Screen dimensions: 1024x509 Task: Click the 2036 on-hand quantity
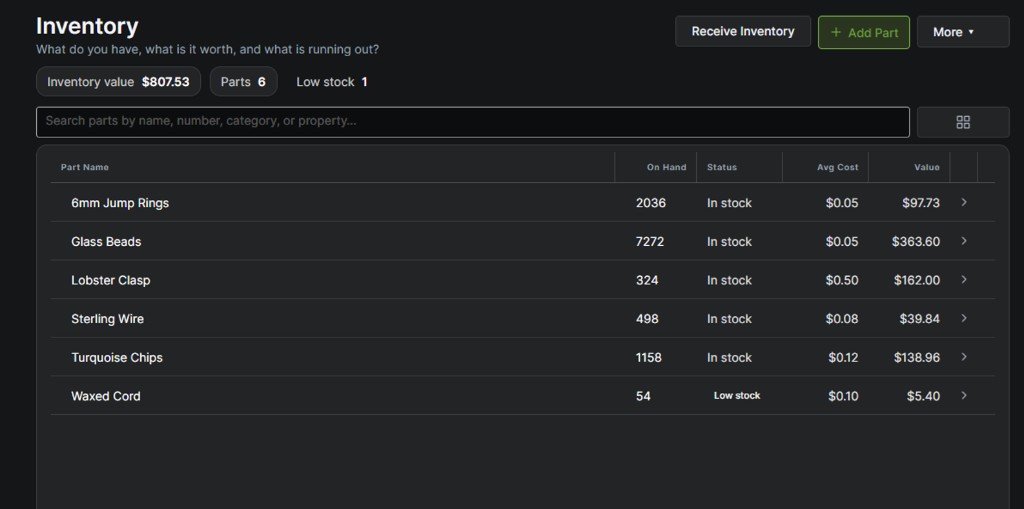[x=650, y=203]
